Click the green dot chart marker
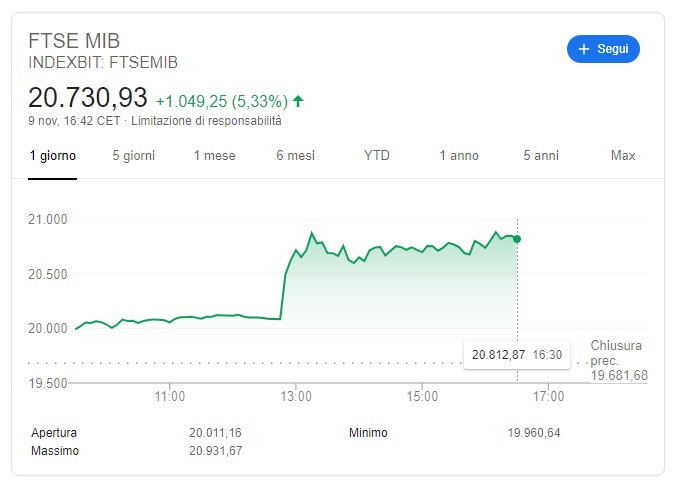 (x=517, y=239)
